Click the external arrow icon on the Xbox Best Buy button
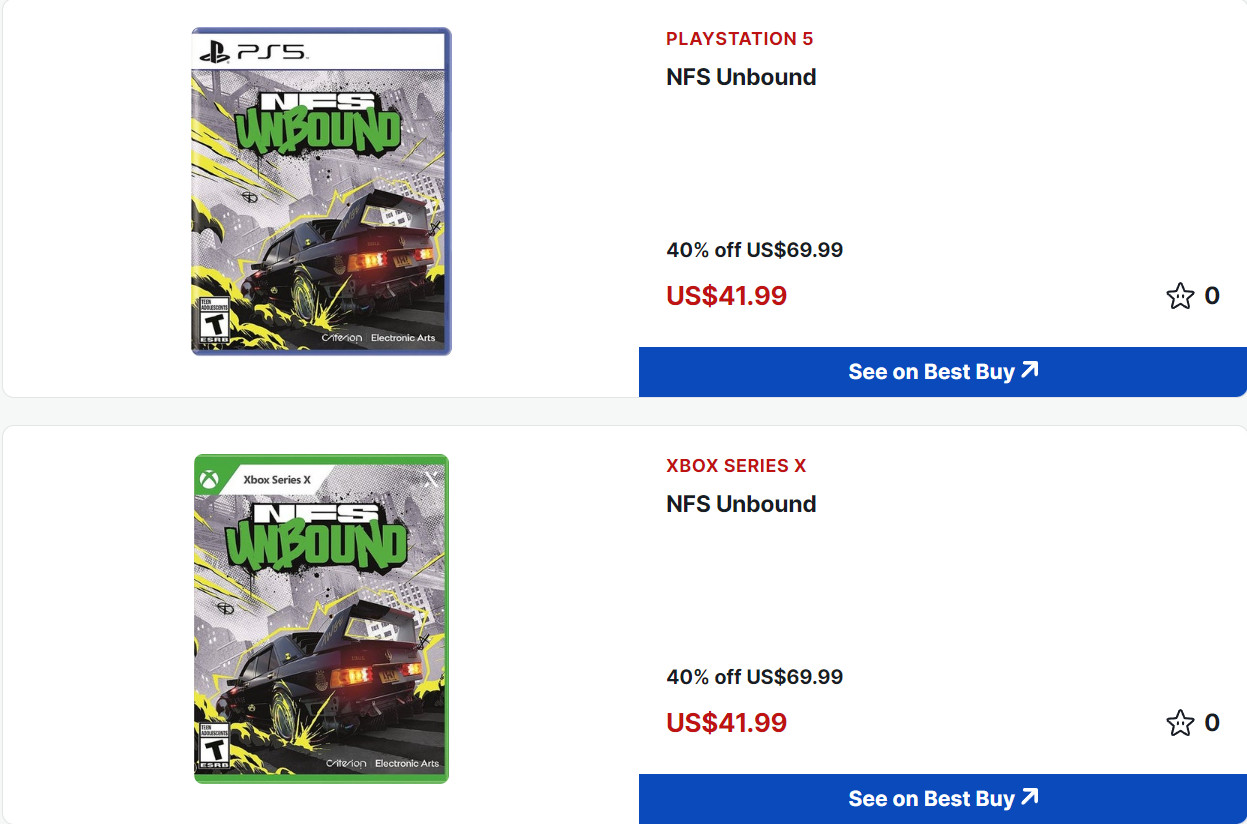This screenshot has width=1247, height=824. point(1030,797)
